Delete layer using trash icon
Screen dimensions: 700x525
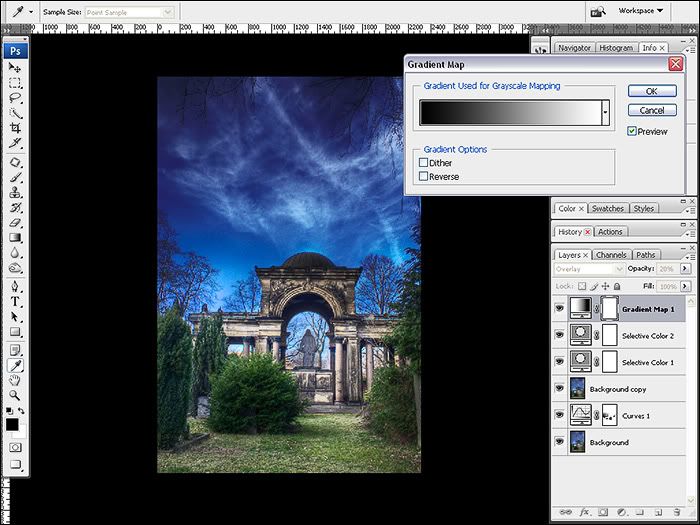pyautogui.click(x=677, y=512)
